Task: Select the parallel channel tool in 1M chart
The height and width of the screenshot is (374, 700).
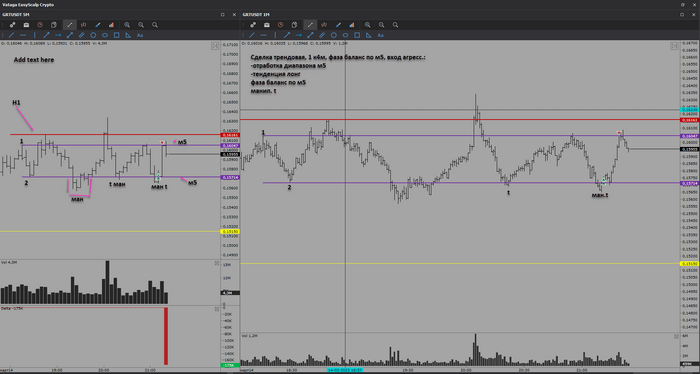Action: [x=322, y=35]
